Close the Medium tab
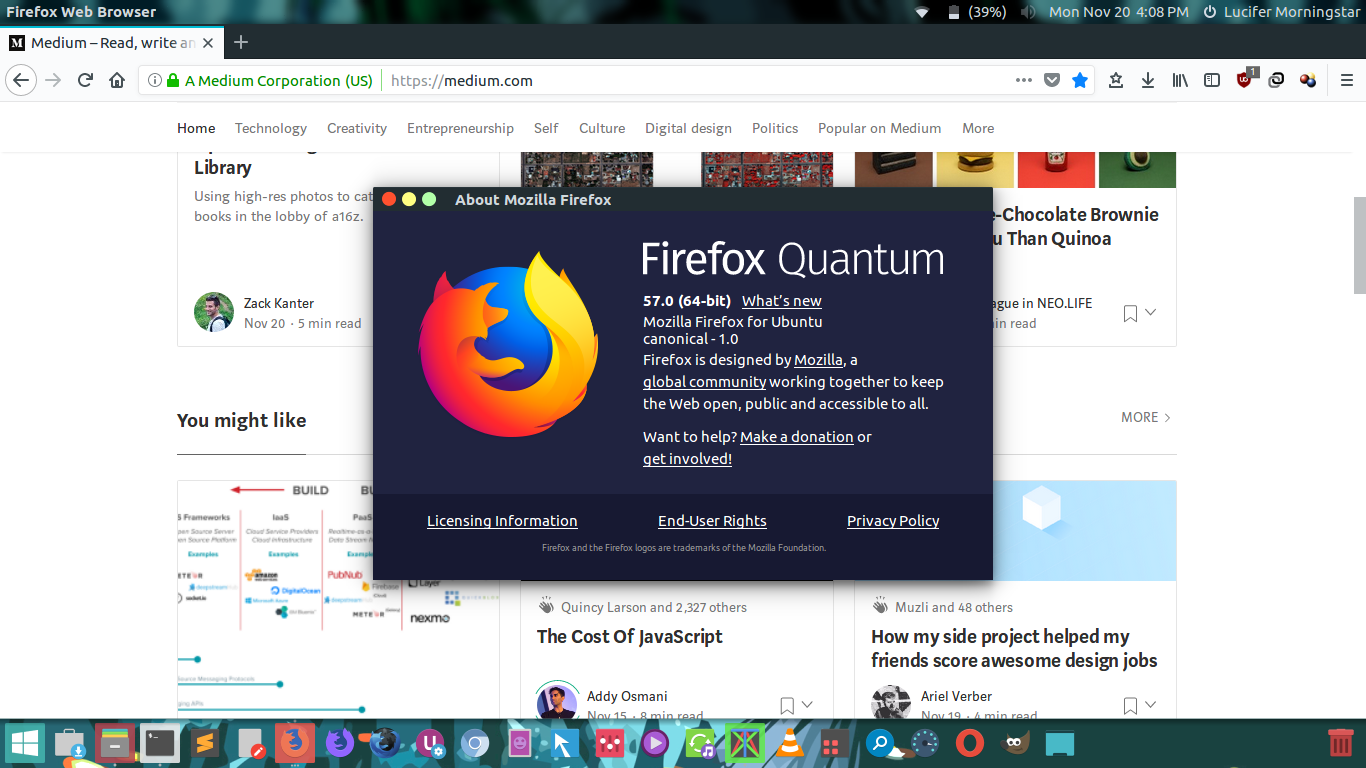 pos(208,43)
